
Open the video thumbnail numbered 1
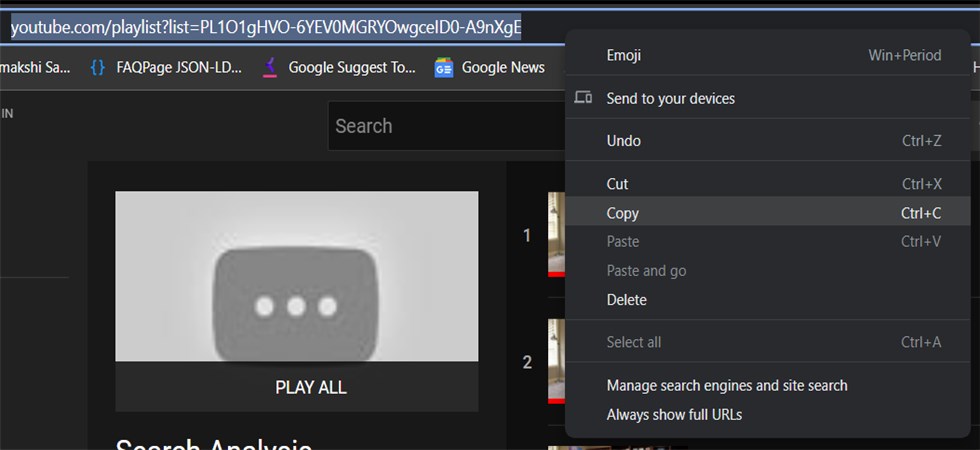[556, 234]
